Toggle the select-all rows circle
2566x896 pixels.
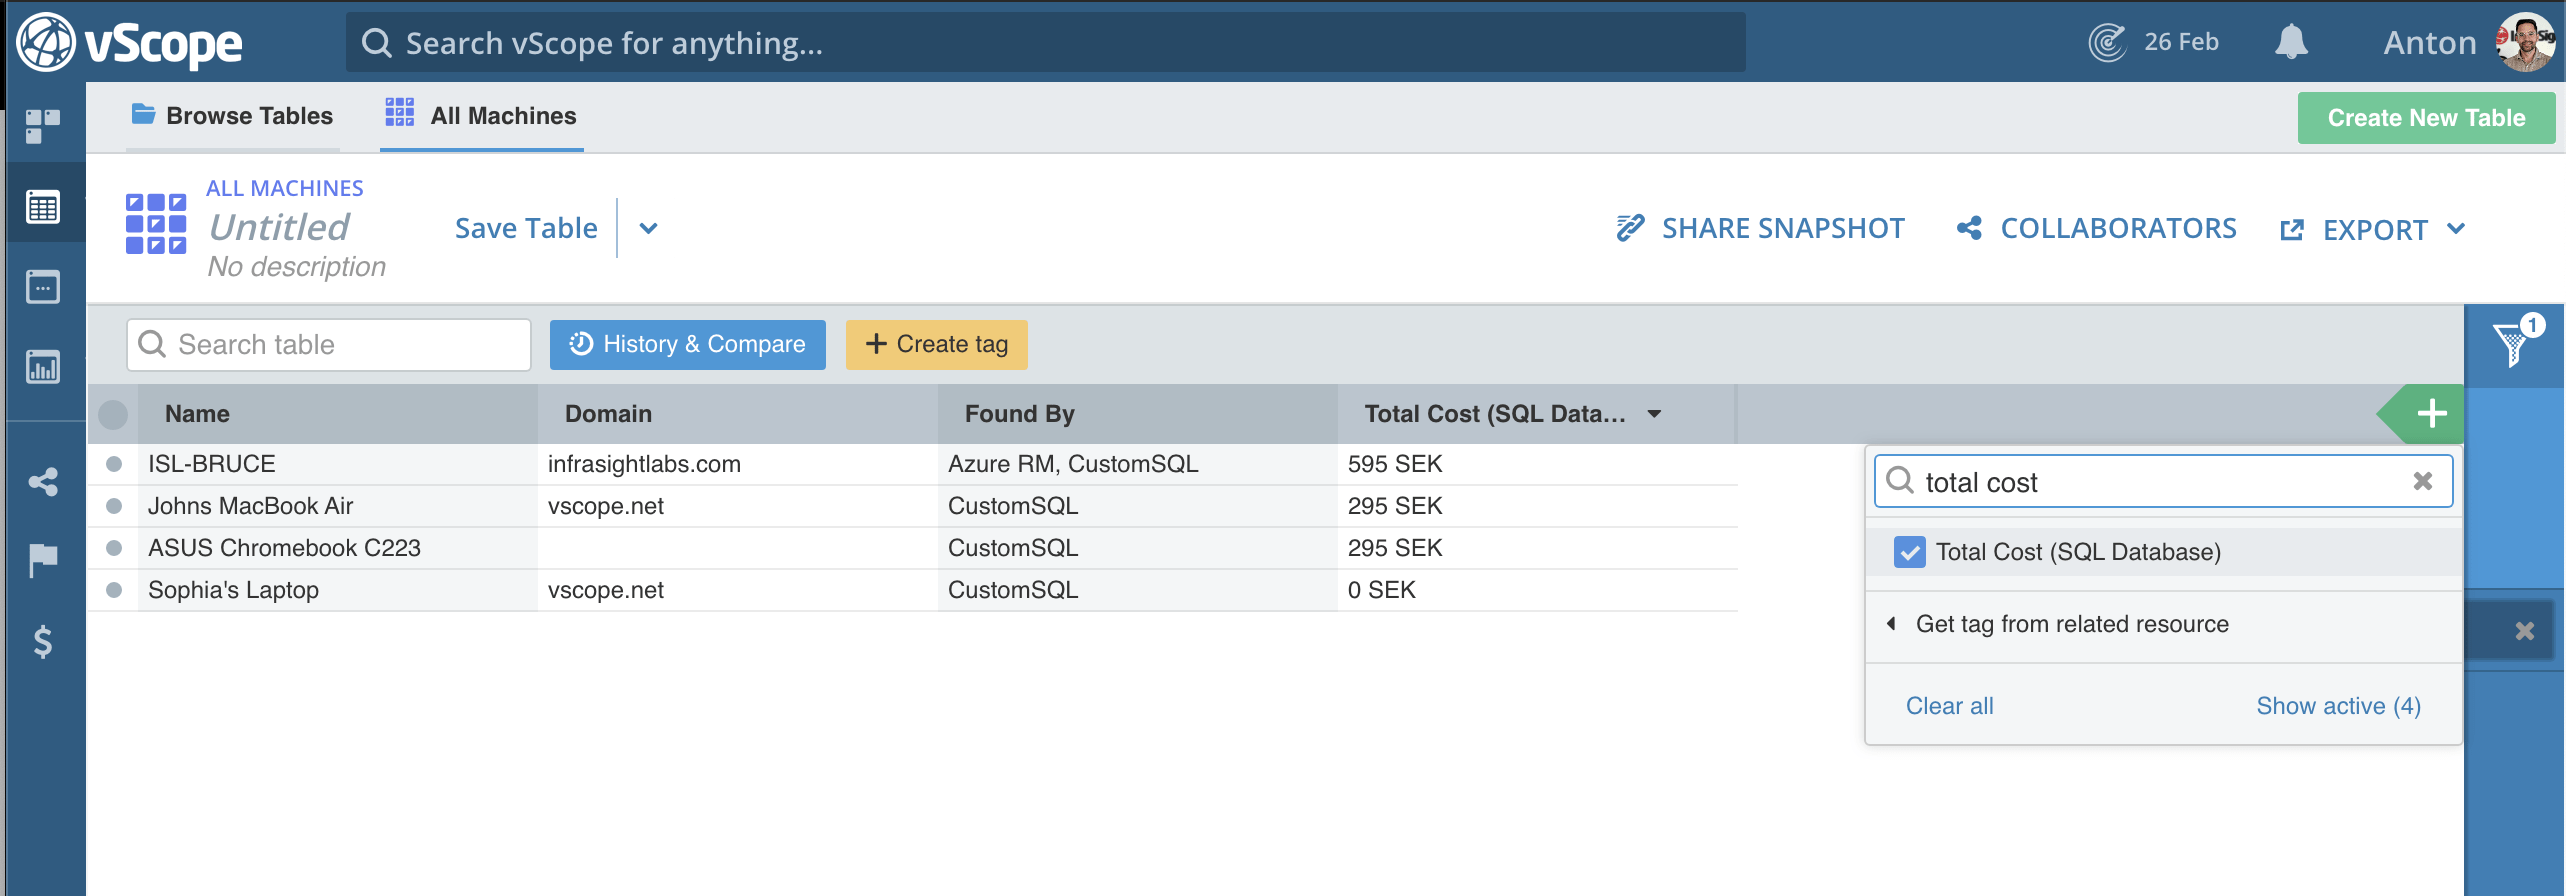coord(113,414)
